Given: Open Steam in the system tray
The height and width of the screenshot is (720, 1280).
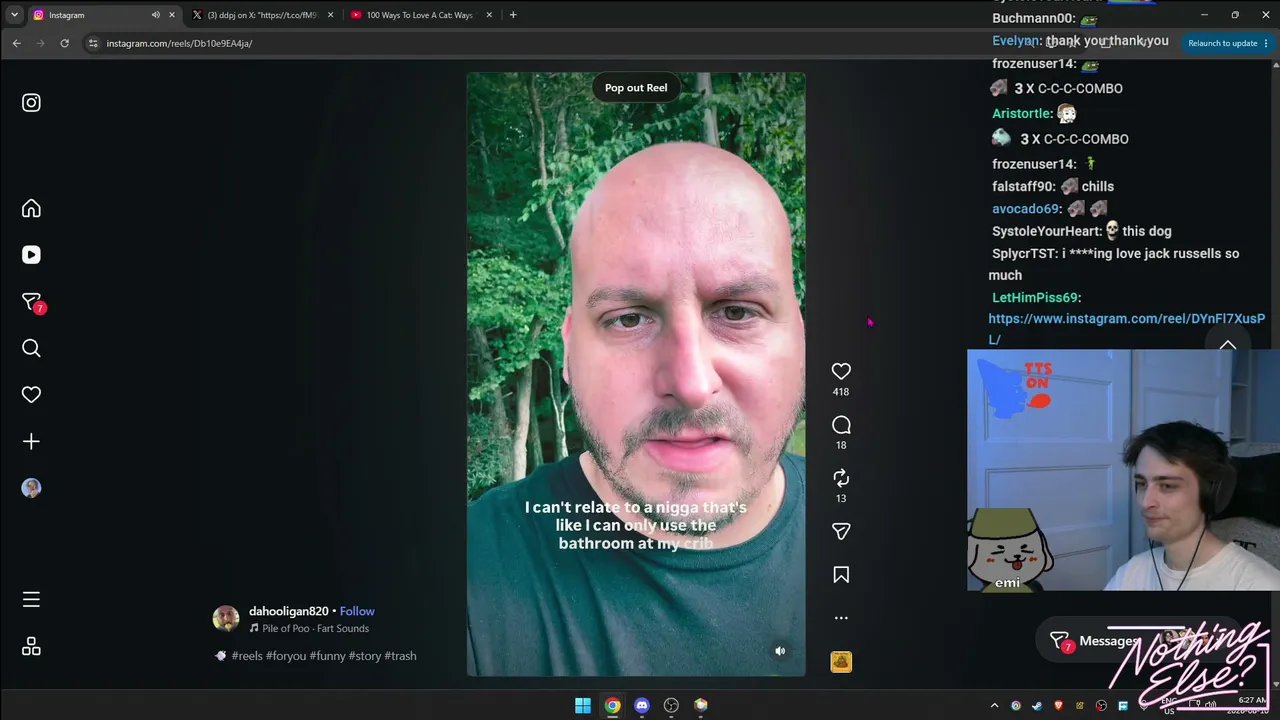Looking at the screenshot, I should (x=1037, y=706).
